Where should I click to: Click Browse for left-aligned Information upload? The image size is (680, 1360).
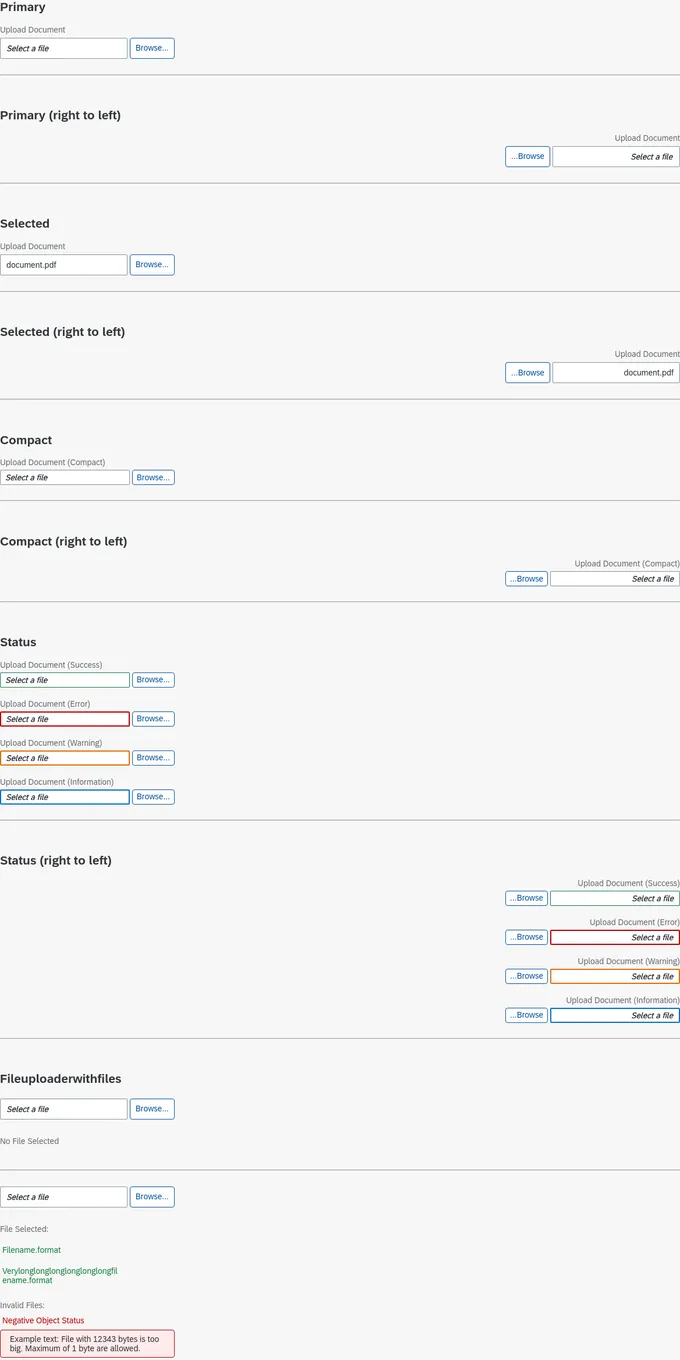point(153,797)
